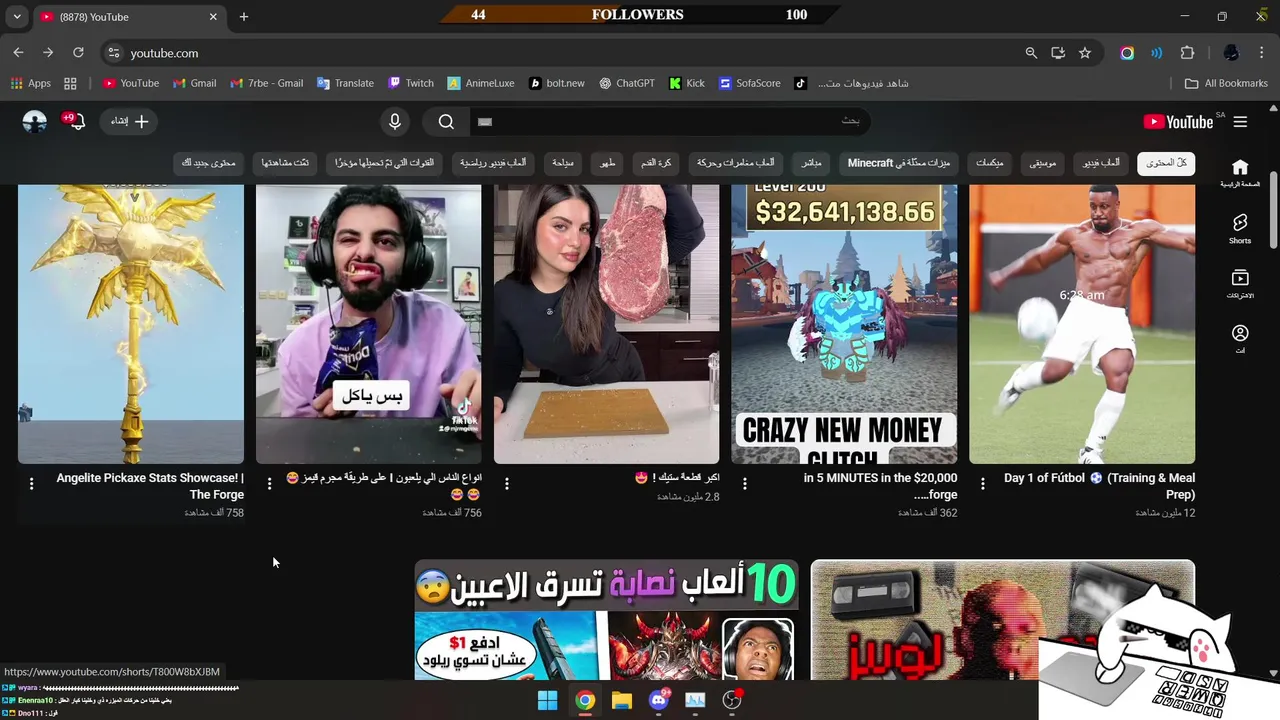Open options for the Day 1 of Fútbol short
Screen dimensions: 1280x720
click(982, 482)
